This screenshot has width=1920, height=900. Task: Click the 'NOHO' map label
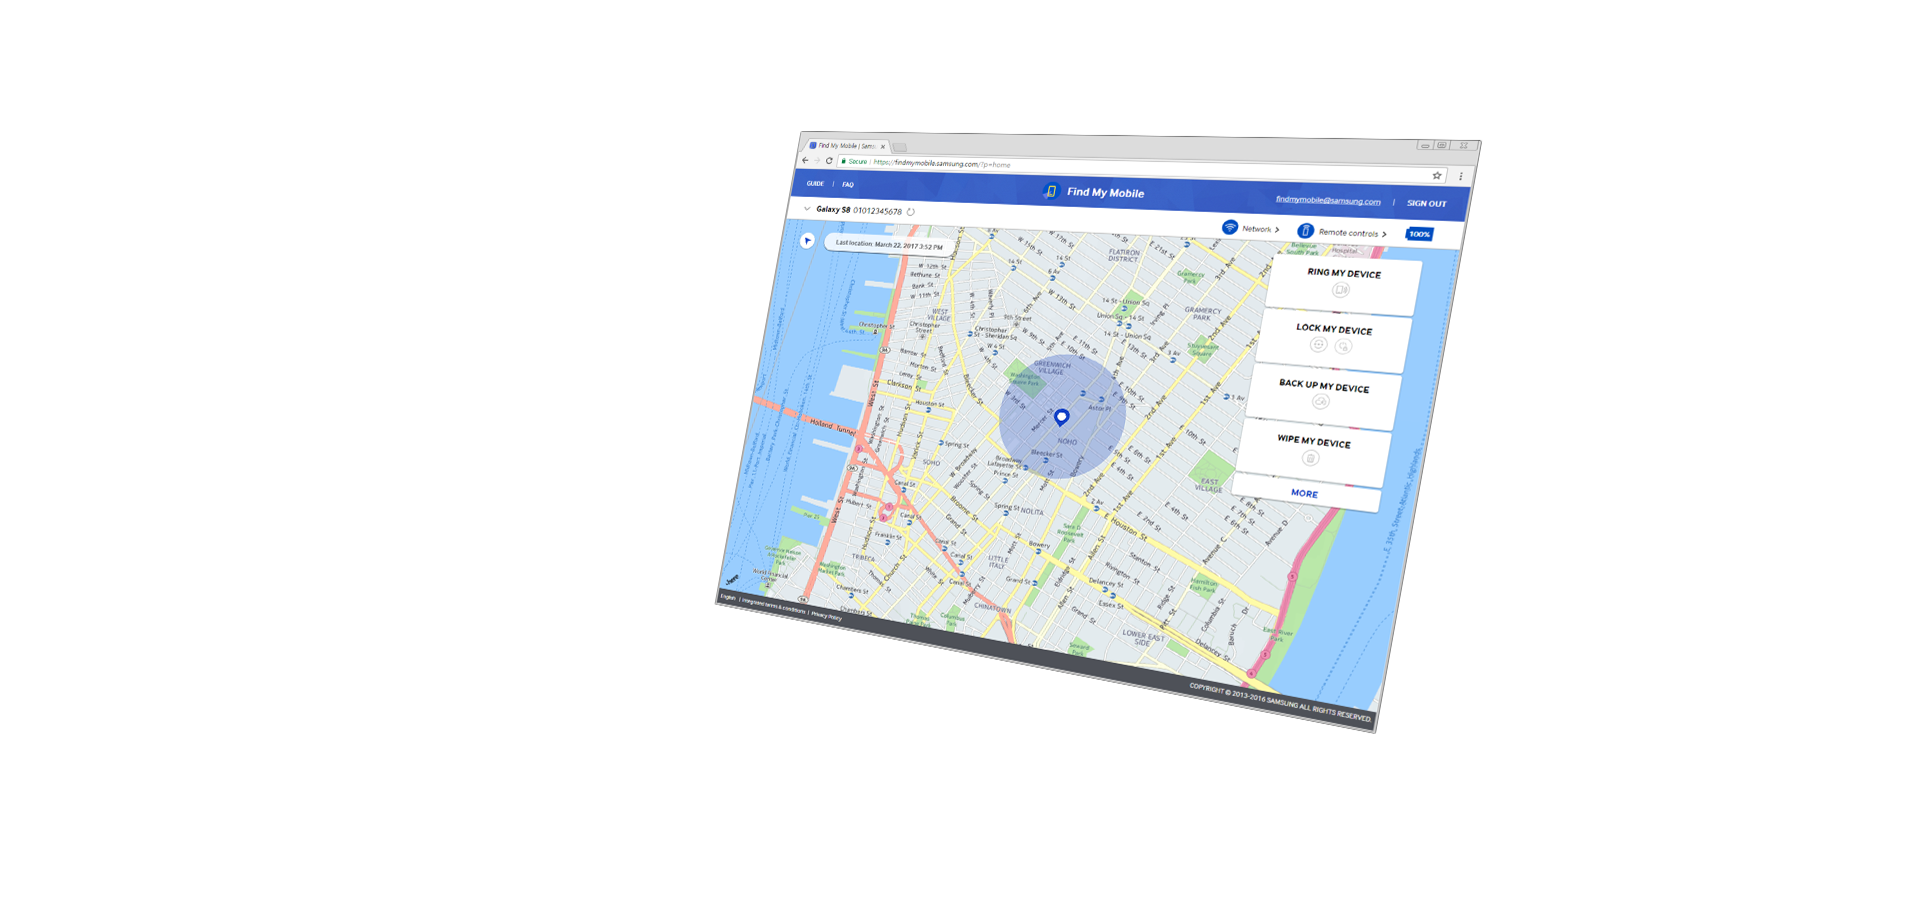[x=1067, y=441]
